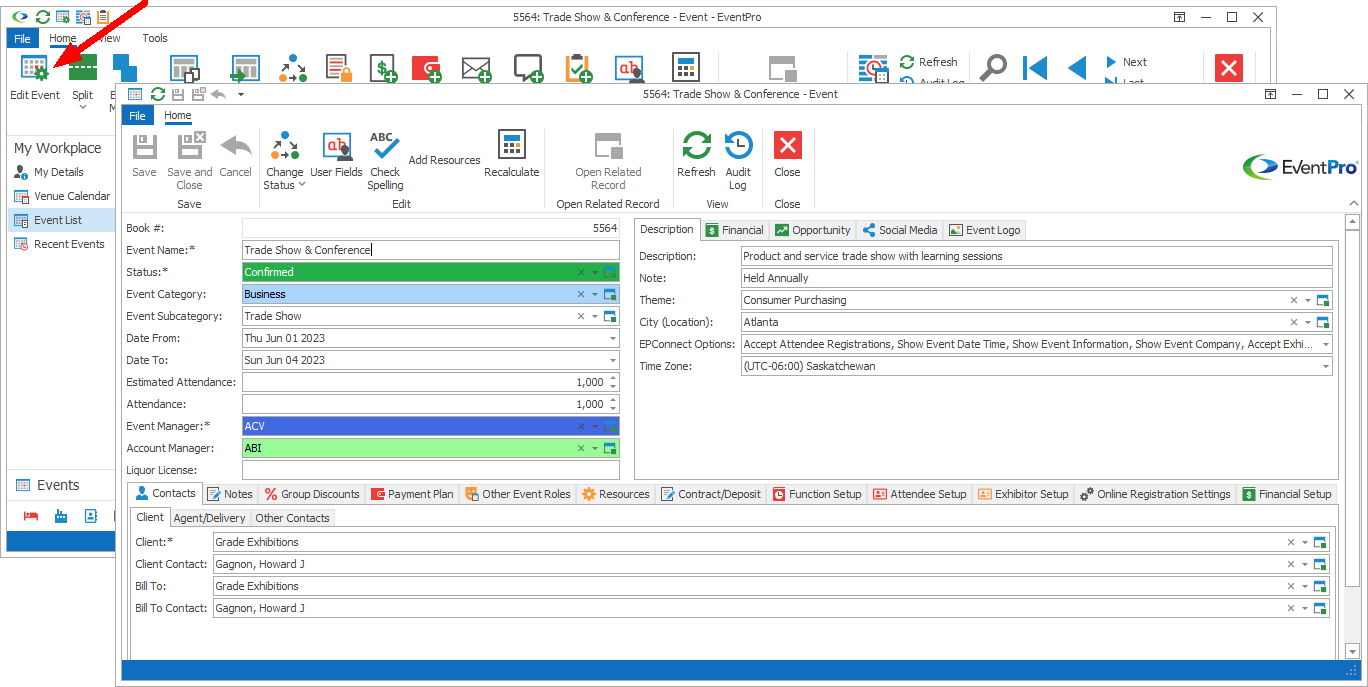Switch to Other Contacts sub-tab
The height and width of the screenshot is (687, 1368).
click(292, 518)
